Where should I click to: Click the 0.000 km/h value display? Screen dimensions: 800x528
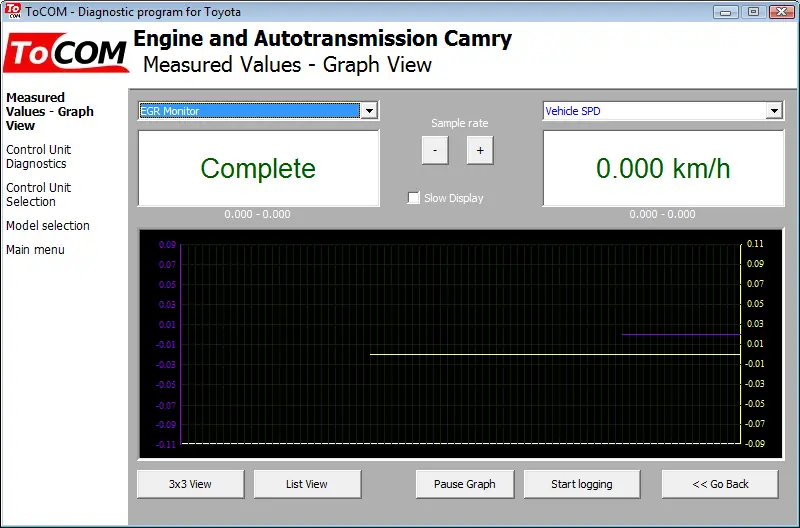click(663, 168)
